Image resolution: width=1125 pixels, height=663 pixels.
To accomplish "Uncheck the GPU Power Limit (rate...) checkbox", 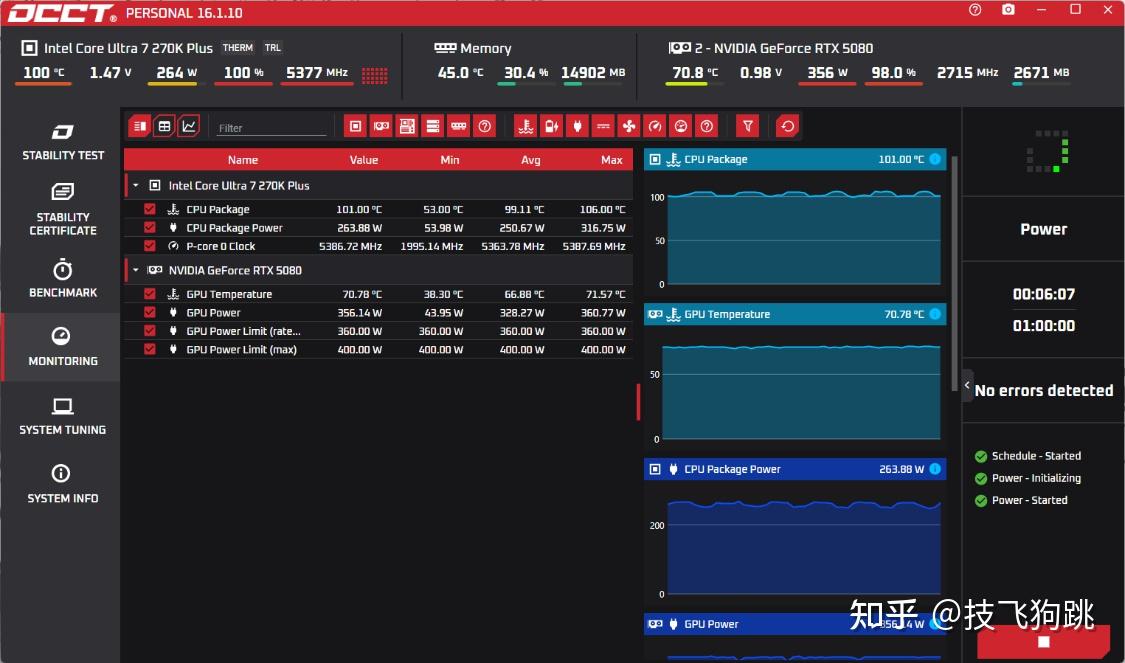I will [149, 331].
